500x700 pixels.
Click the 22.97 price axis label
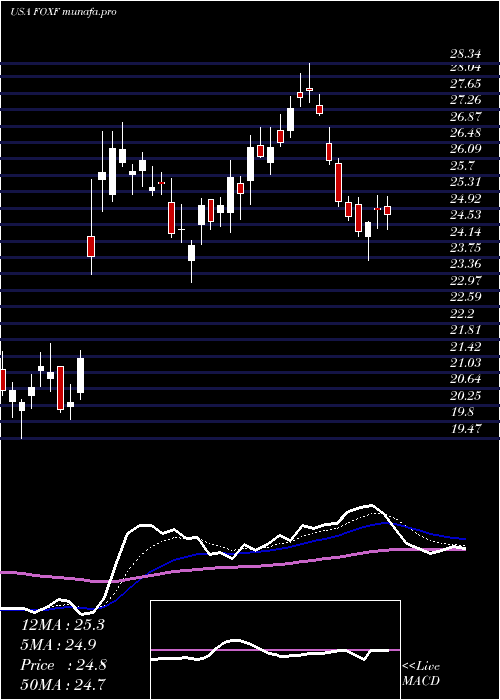click(x=466, y=281)
